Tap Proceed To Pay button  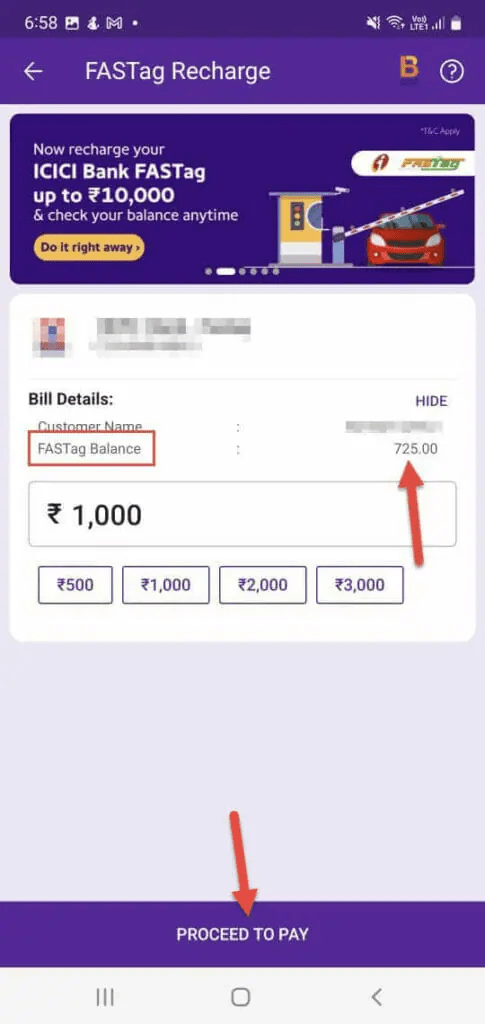242,934
